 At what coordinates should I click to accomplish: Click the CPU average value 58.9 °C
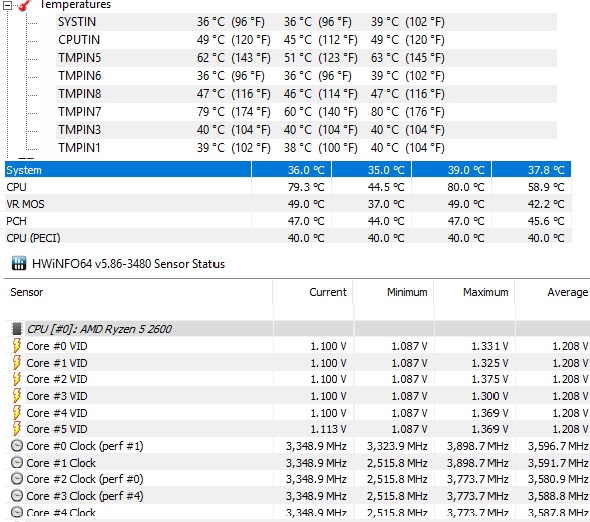[546, 187]
